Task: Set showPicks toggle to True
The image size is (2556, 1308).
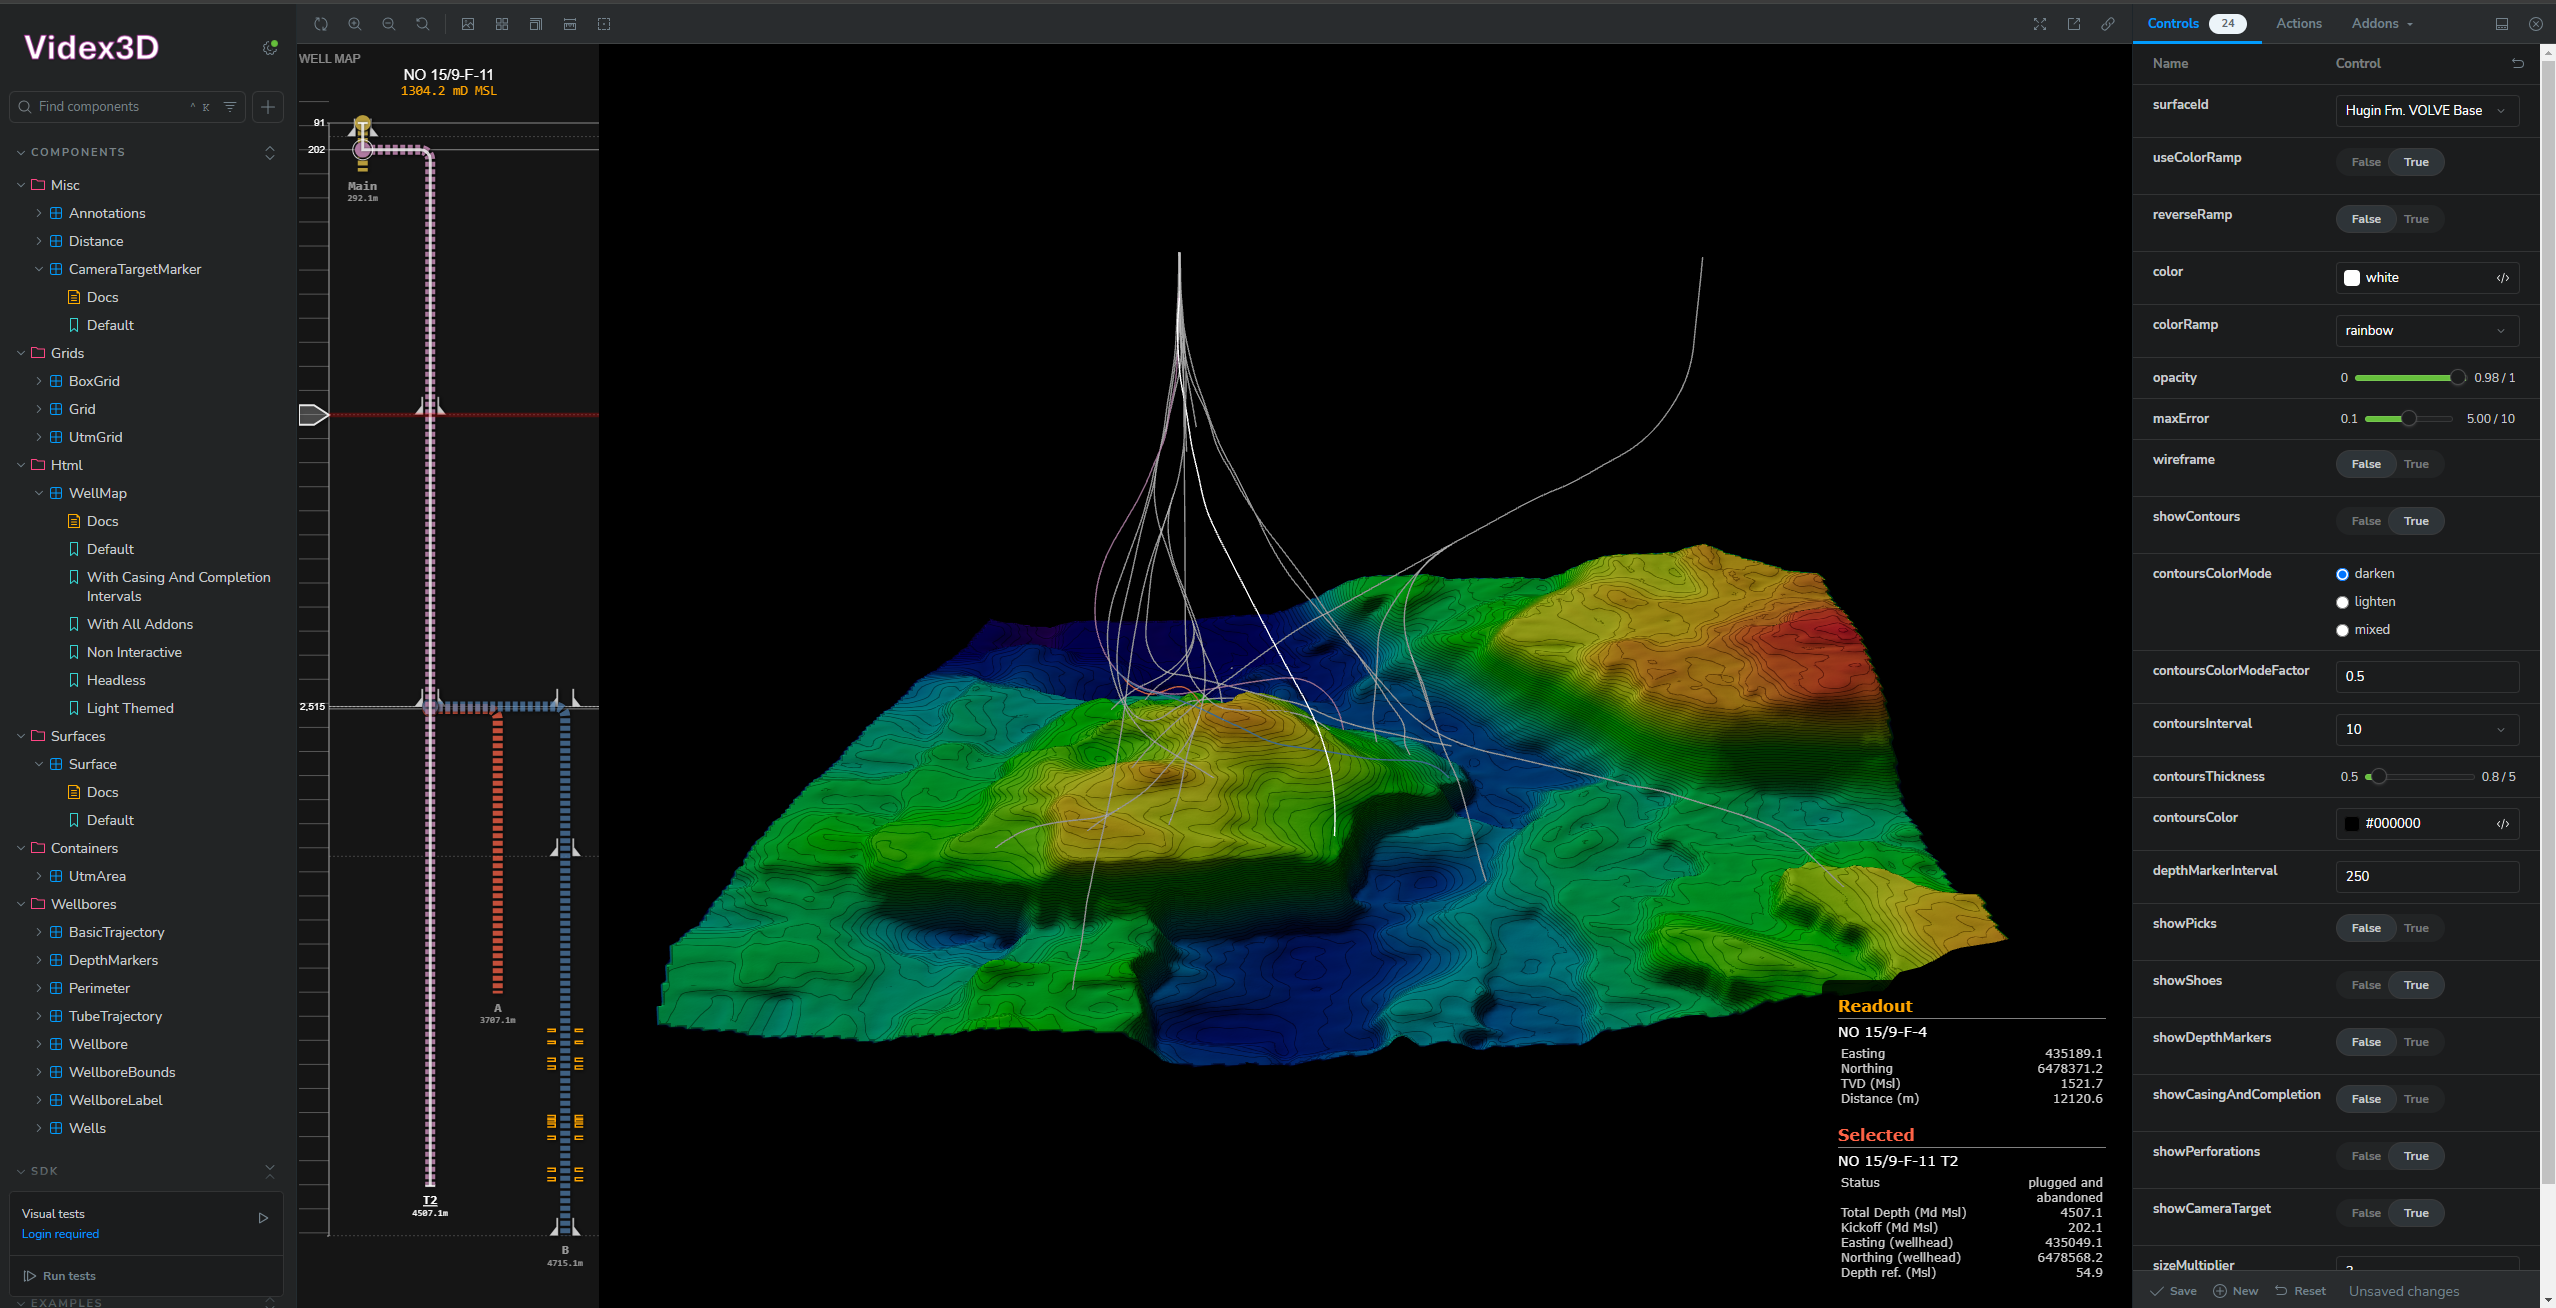Action: [x=2416, y=928]
